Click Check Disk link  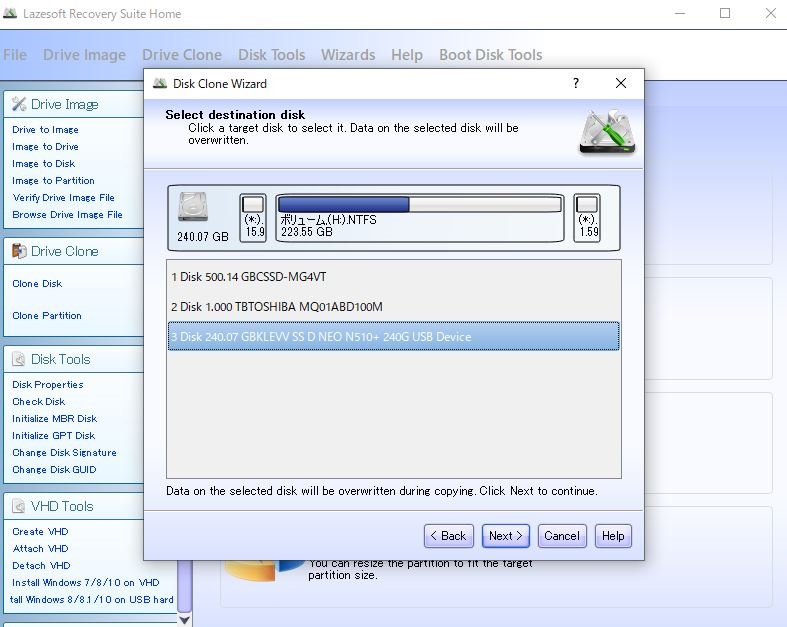[x=39, y=402]
